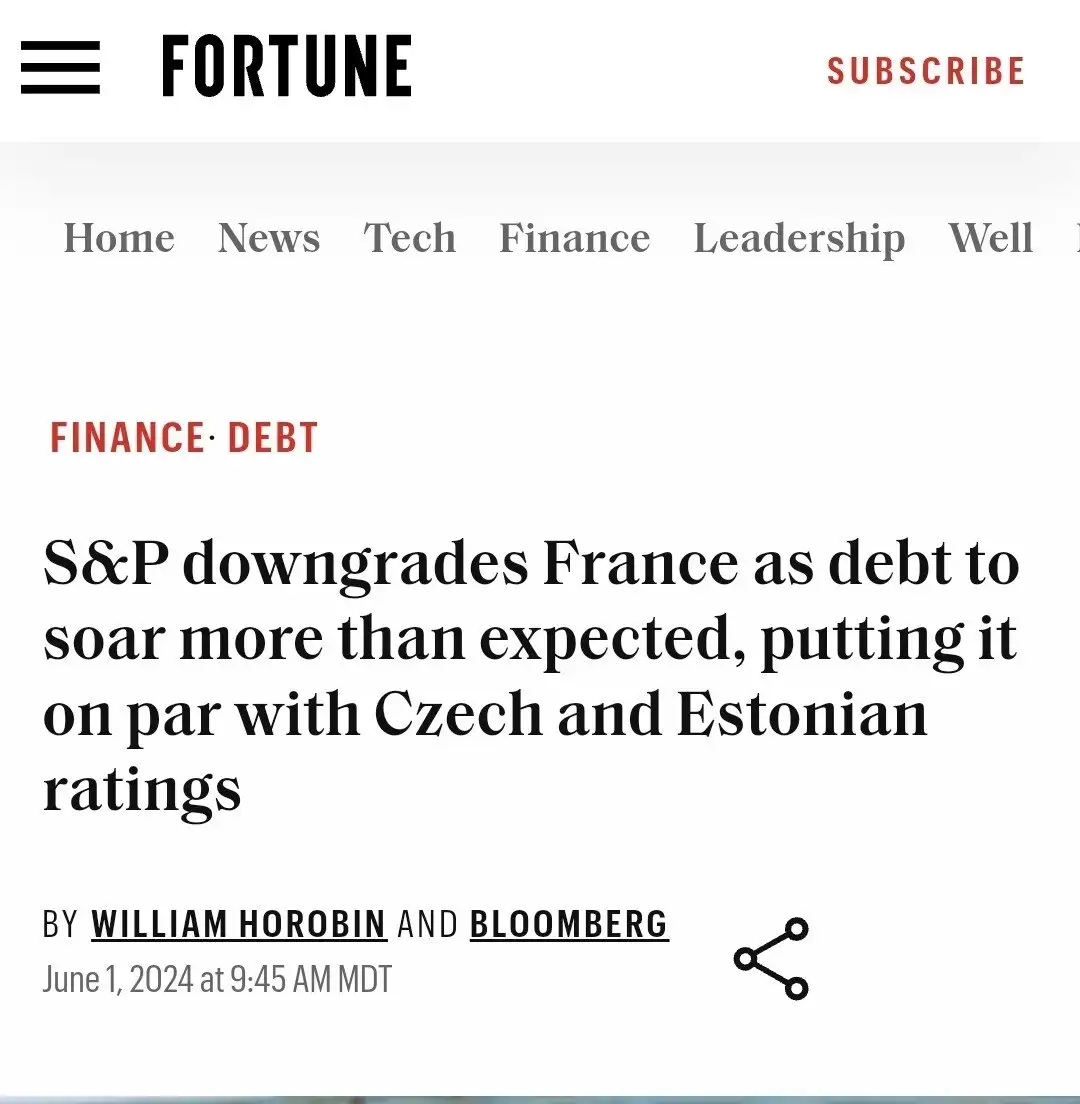
Task: Go to the Home nav item
Action: click(x=119, y=237)
